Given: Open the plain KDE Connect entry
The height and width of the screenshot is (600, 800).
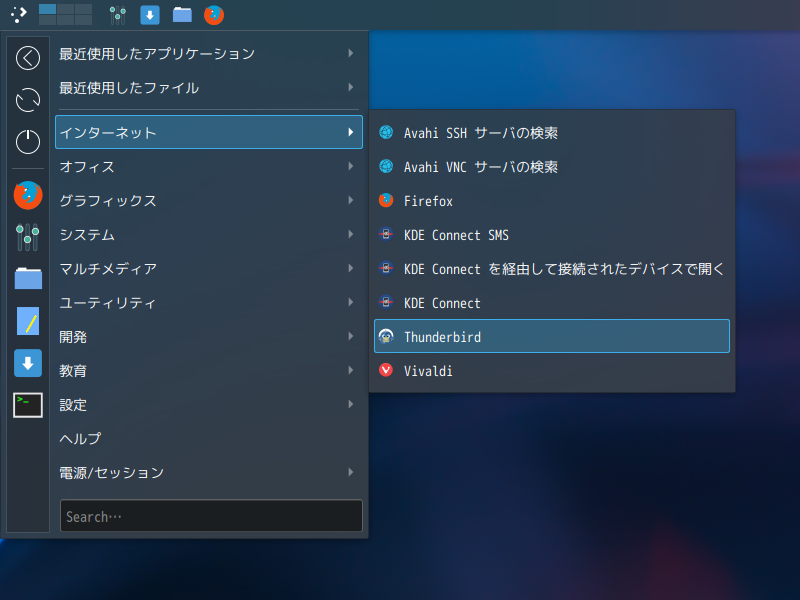Looking at the screenshot, I should [x=552, y=303].
